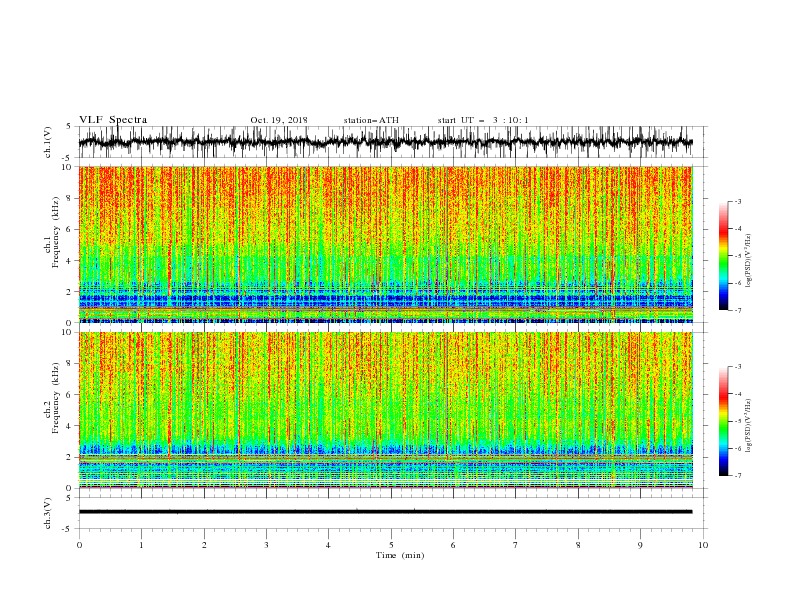Click time axis tick label '8'
The height and width of the screenshot is (612, 792).
(578, 545)
